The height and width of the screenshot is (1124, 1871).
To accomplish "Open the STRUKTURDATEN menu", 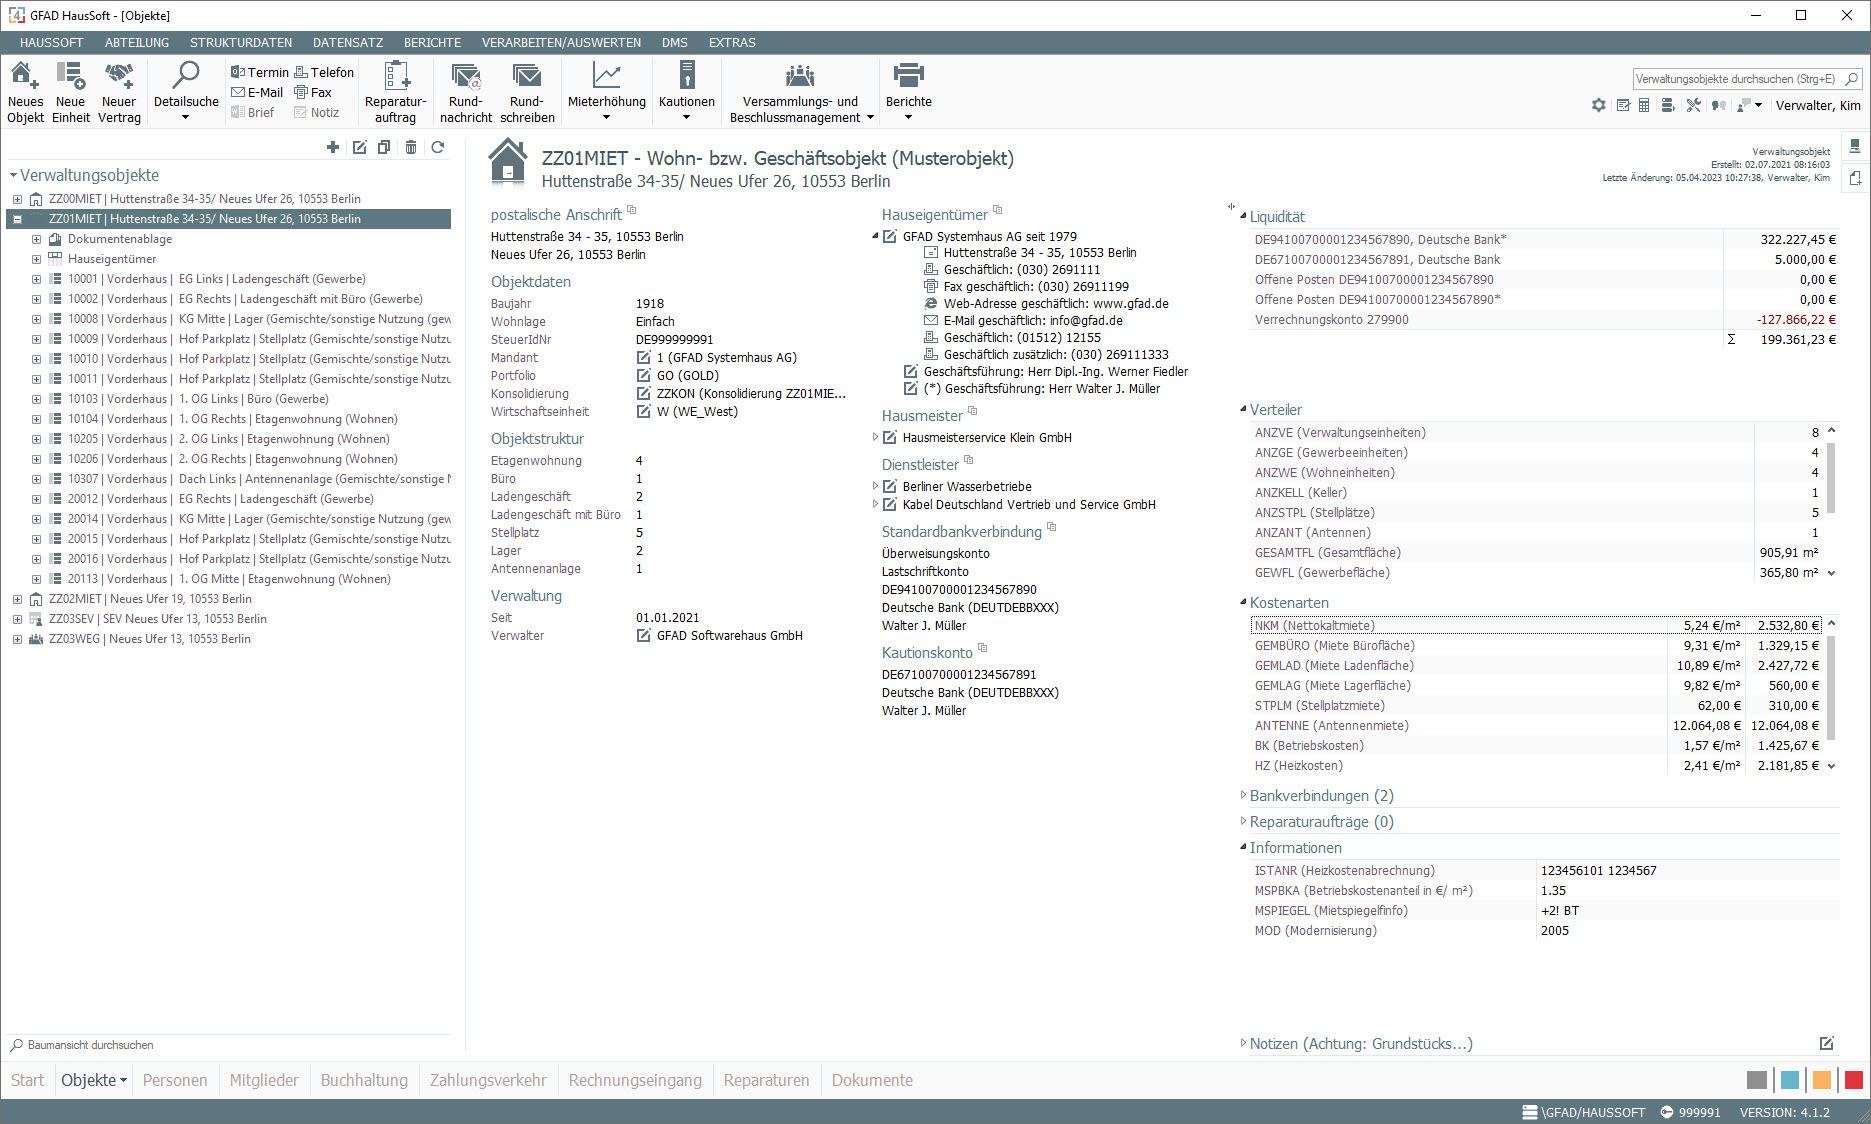I will coord(241,43).
